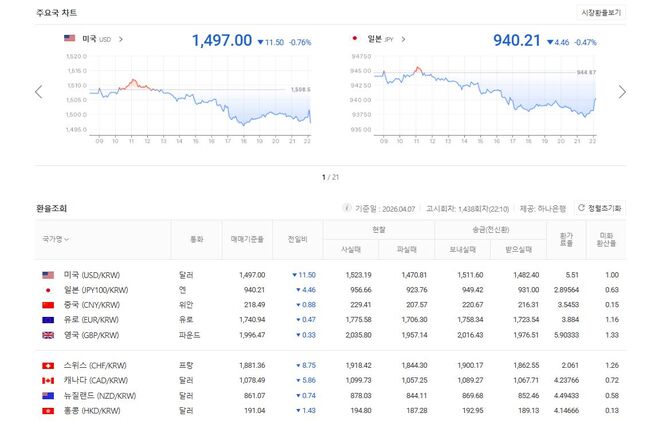Click the Japan flag icon in the chart header

pyautogui.click(x=354, y=39)
